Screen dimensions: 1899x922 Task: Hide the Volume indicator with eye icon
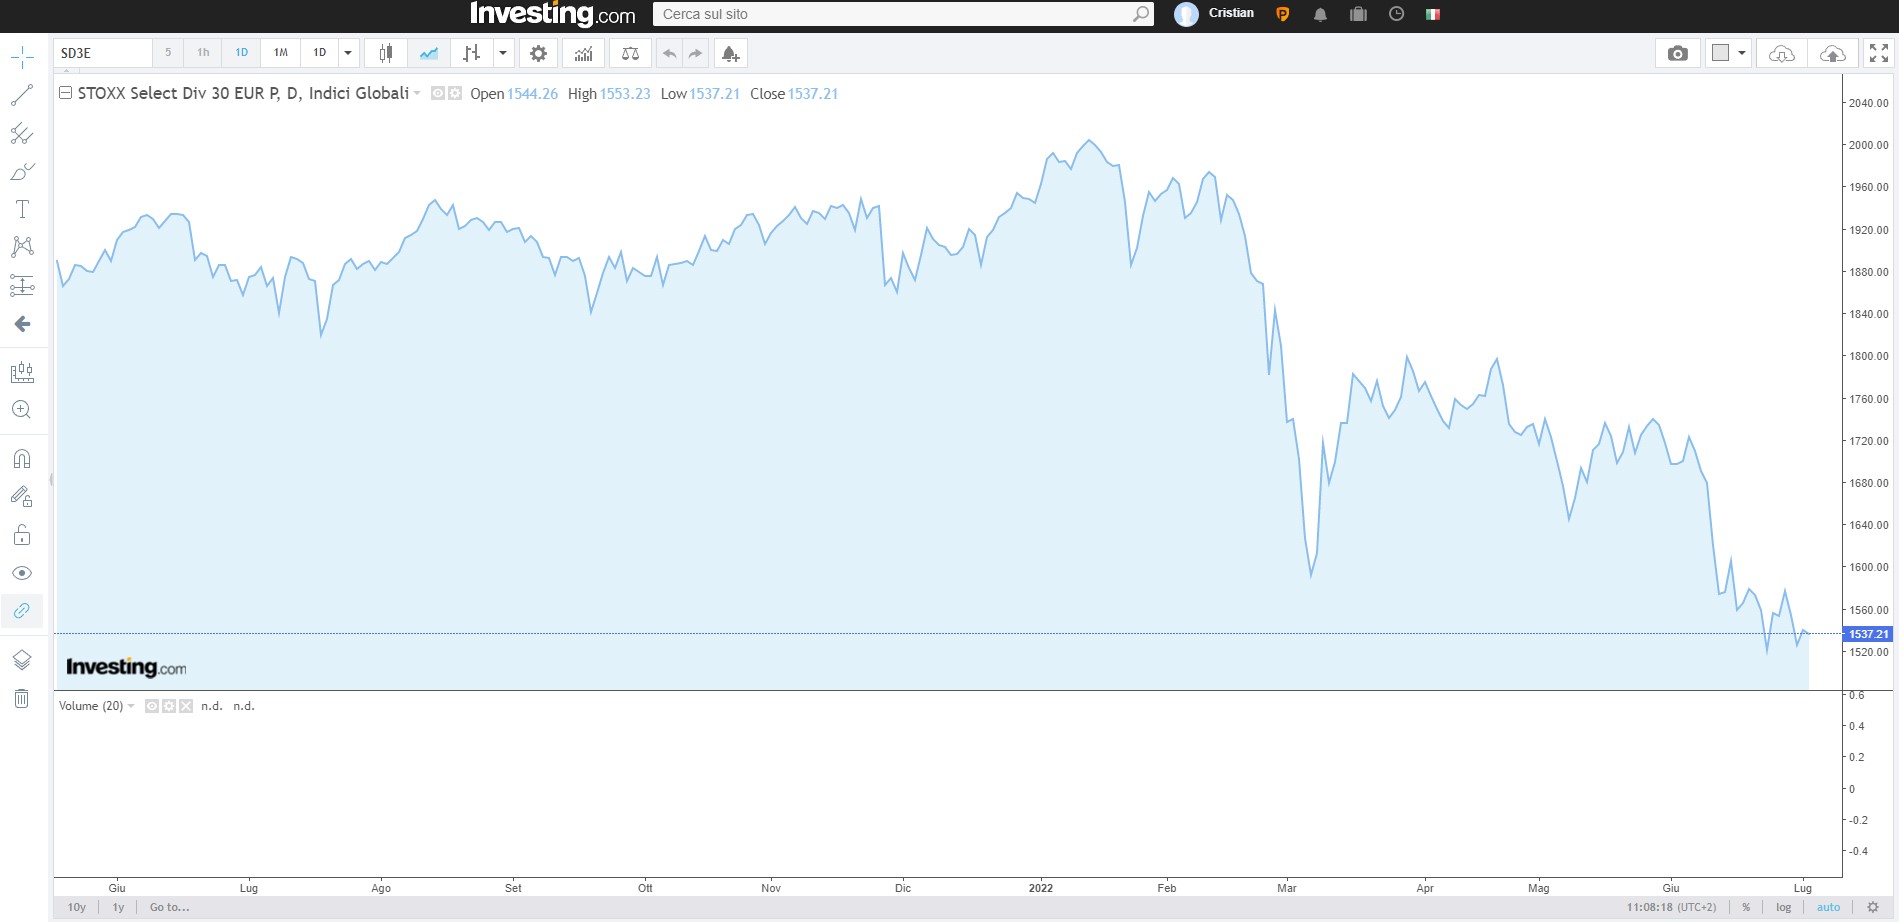click(152, 706)
